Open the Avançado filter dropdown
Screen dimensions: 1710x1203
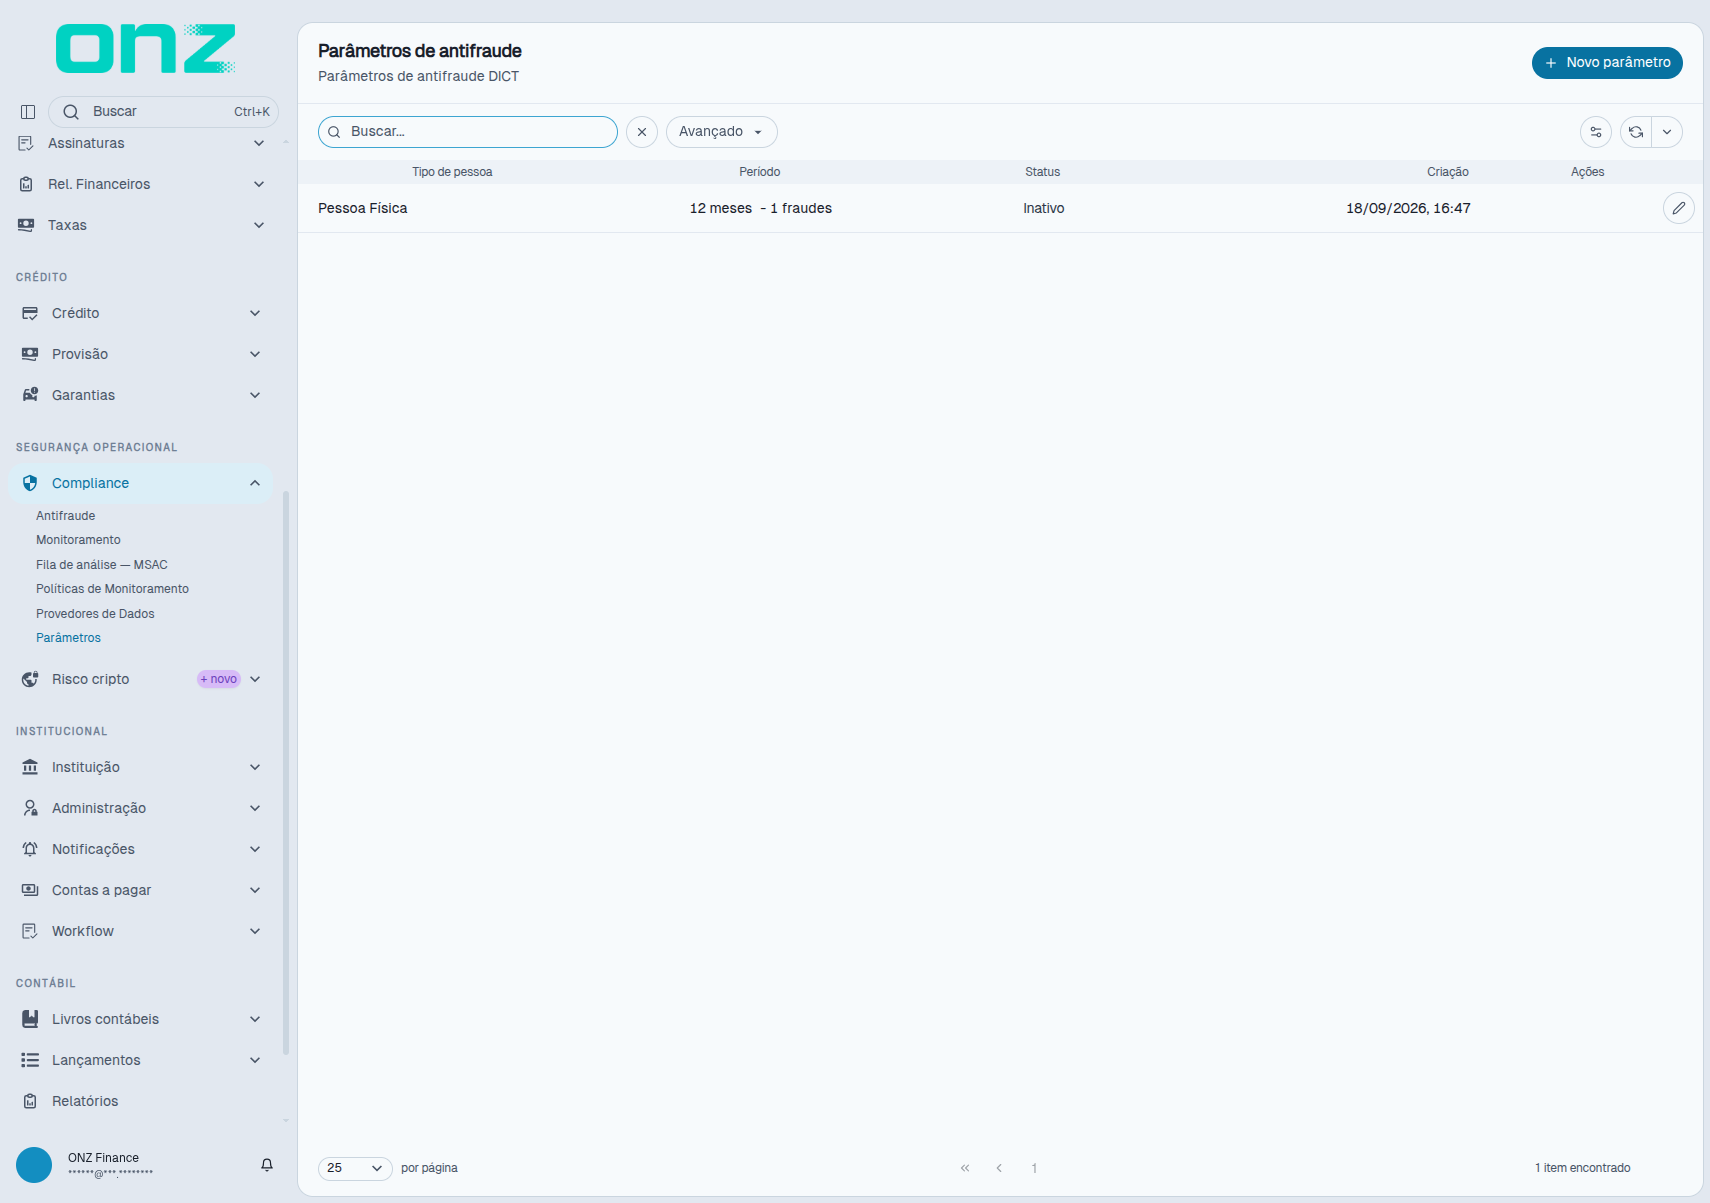point(722,132)
